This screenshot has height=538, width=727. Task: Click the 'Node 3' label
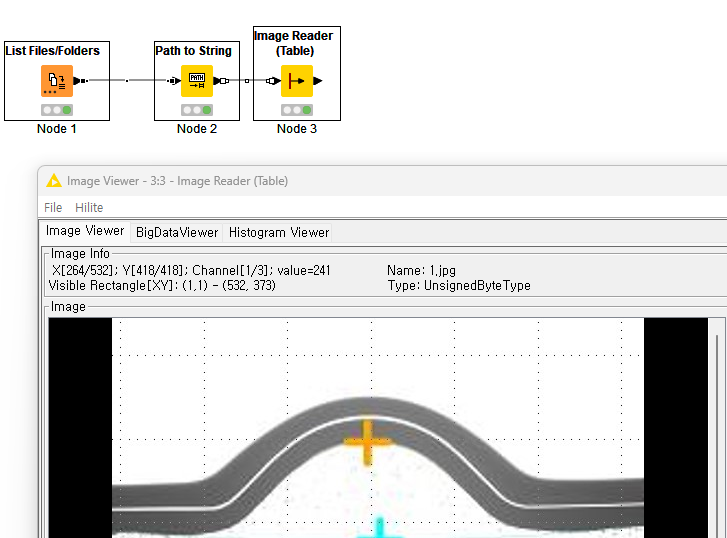[297, 129]
